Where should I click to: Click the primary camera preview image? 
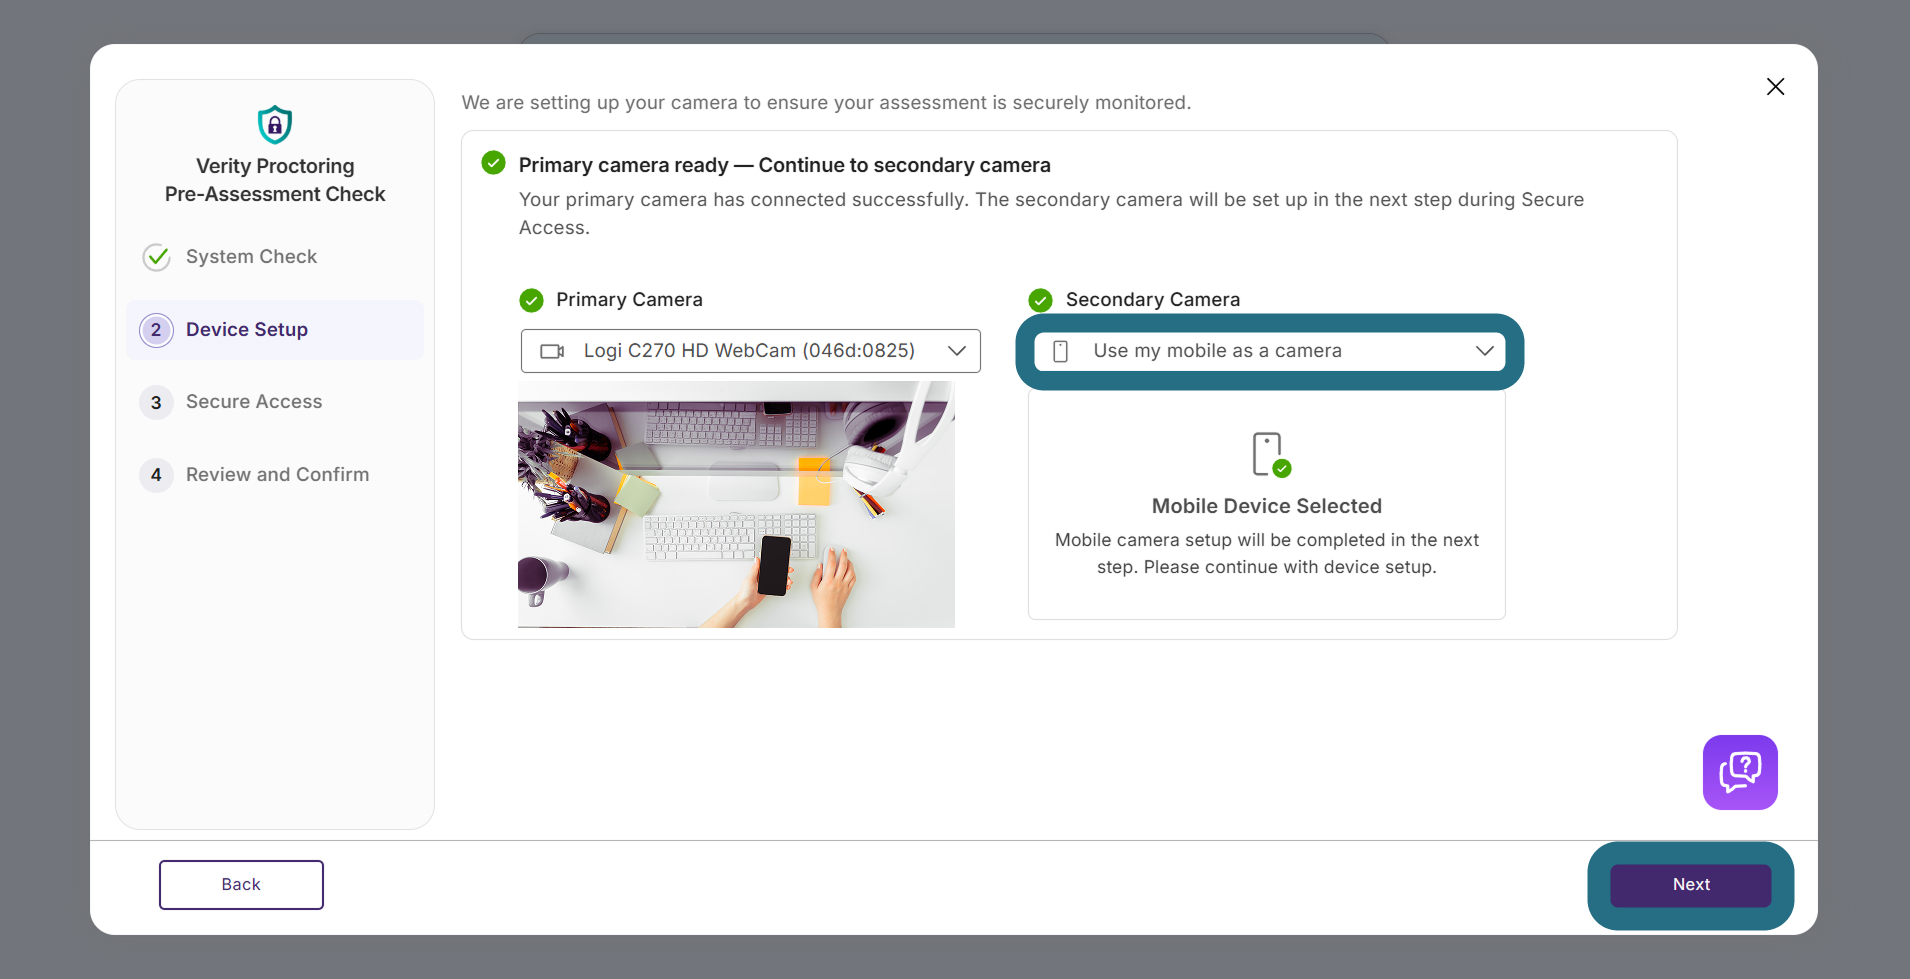point(736,504)
